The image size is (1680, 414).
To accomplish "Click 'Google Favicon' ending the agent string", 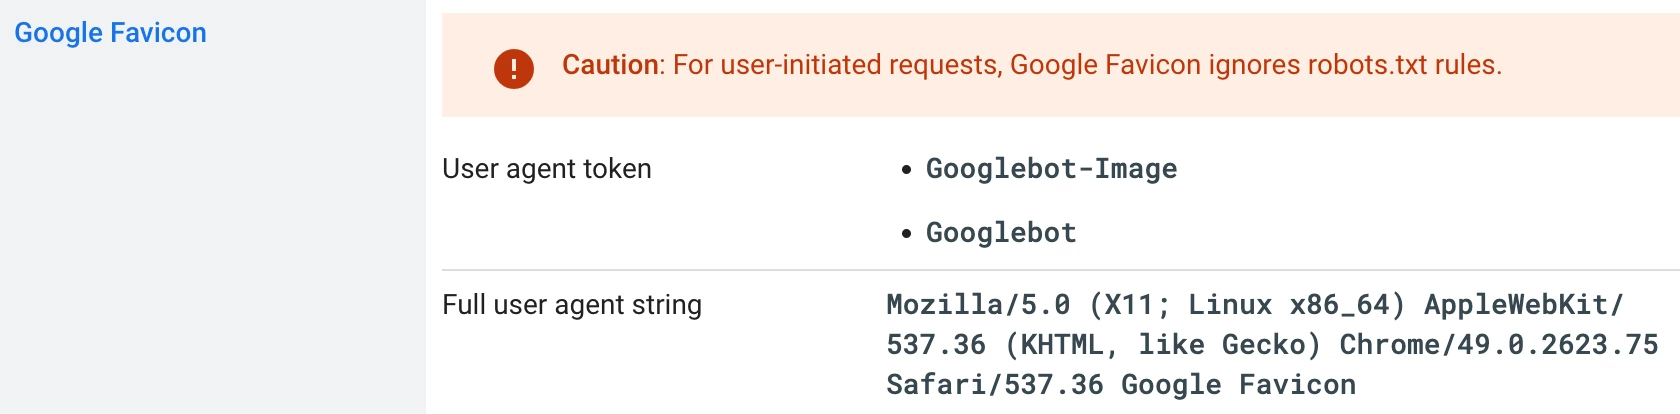I will point(1238,385).
